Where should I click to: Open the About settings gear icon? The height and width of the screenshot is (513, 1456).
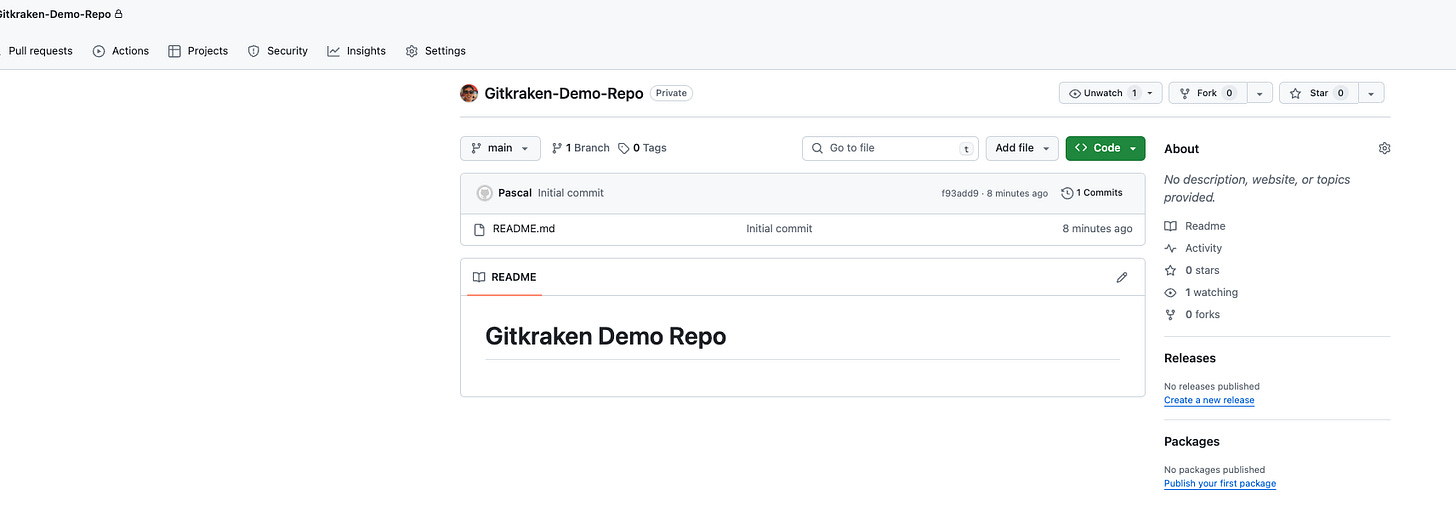coord(1384,148)
